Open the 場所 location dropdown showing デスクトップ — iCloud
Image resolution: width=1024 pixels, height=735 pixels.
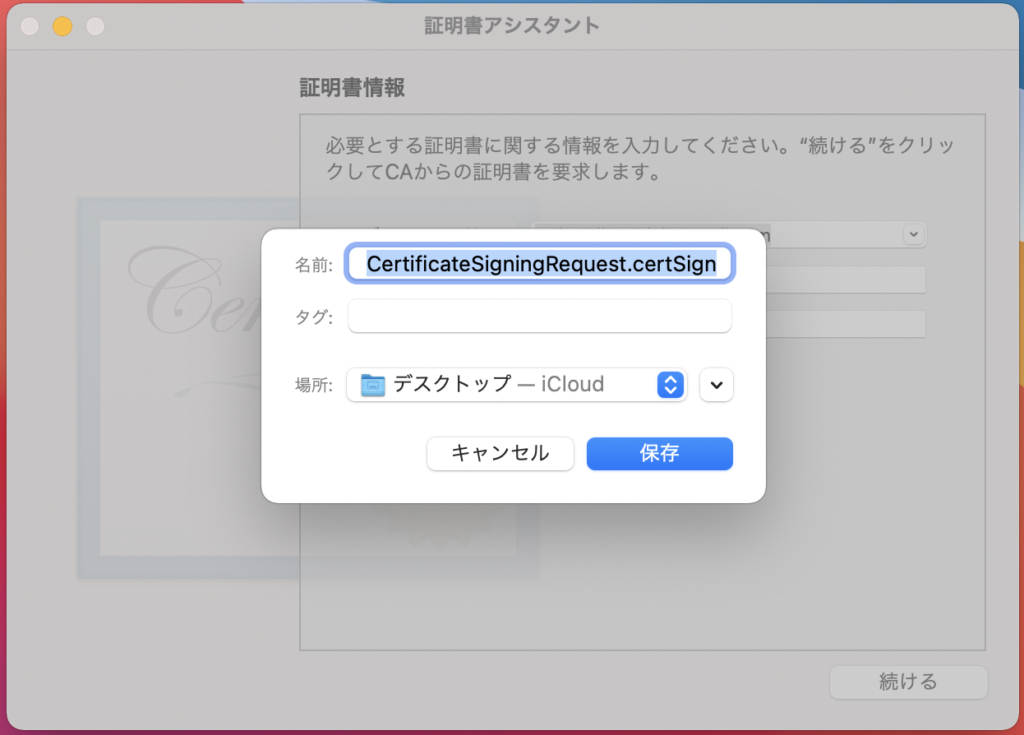click(x=515, y=385)
